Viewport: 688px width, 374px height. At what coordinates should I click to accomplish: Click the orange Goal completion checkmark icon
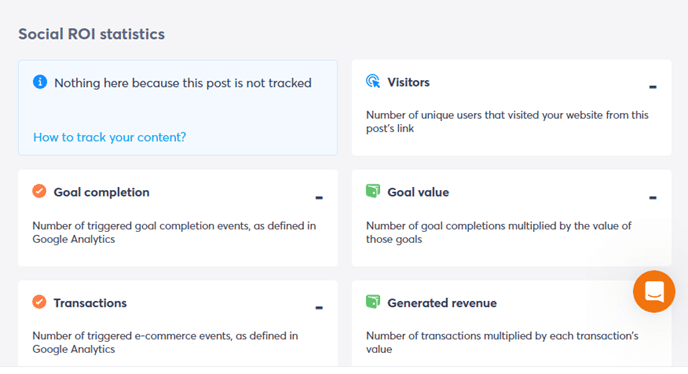coord(39,191)
